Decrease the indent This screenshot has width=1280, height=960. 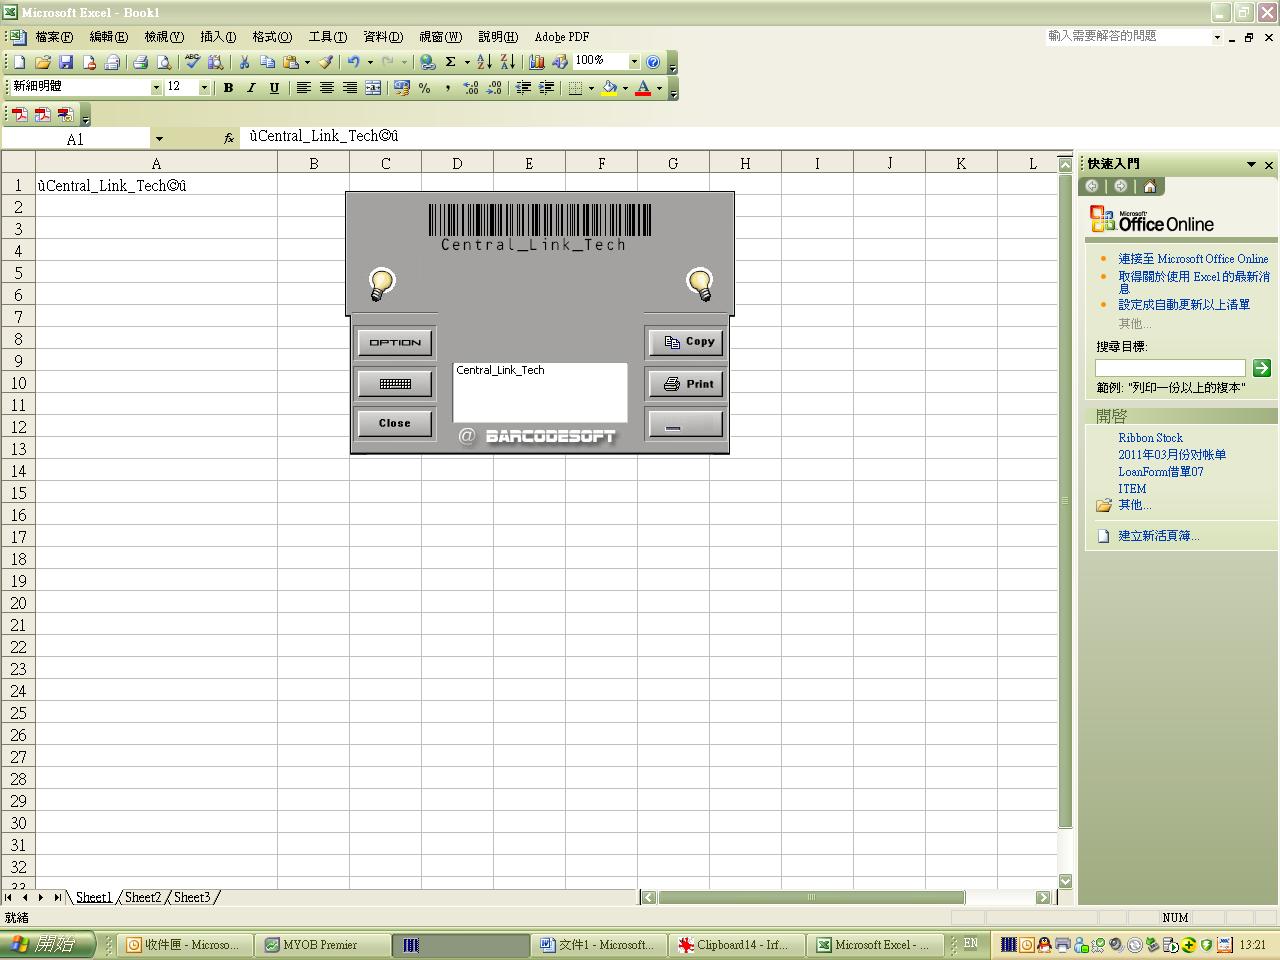523,88
